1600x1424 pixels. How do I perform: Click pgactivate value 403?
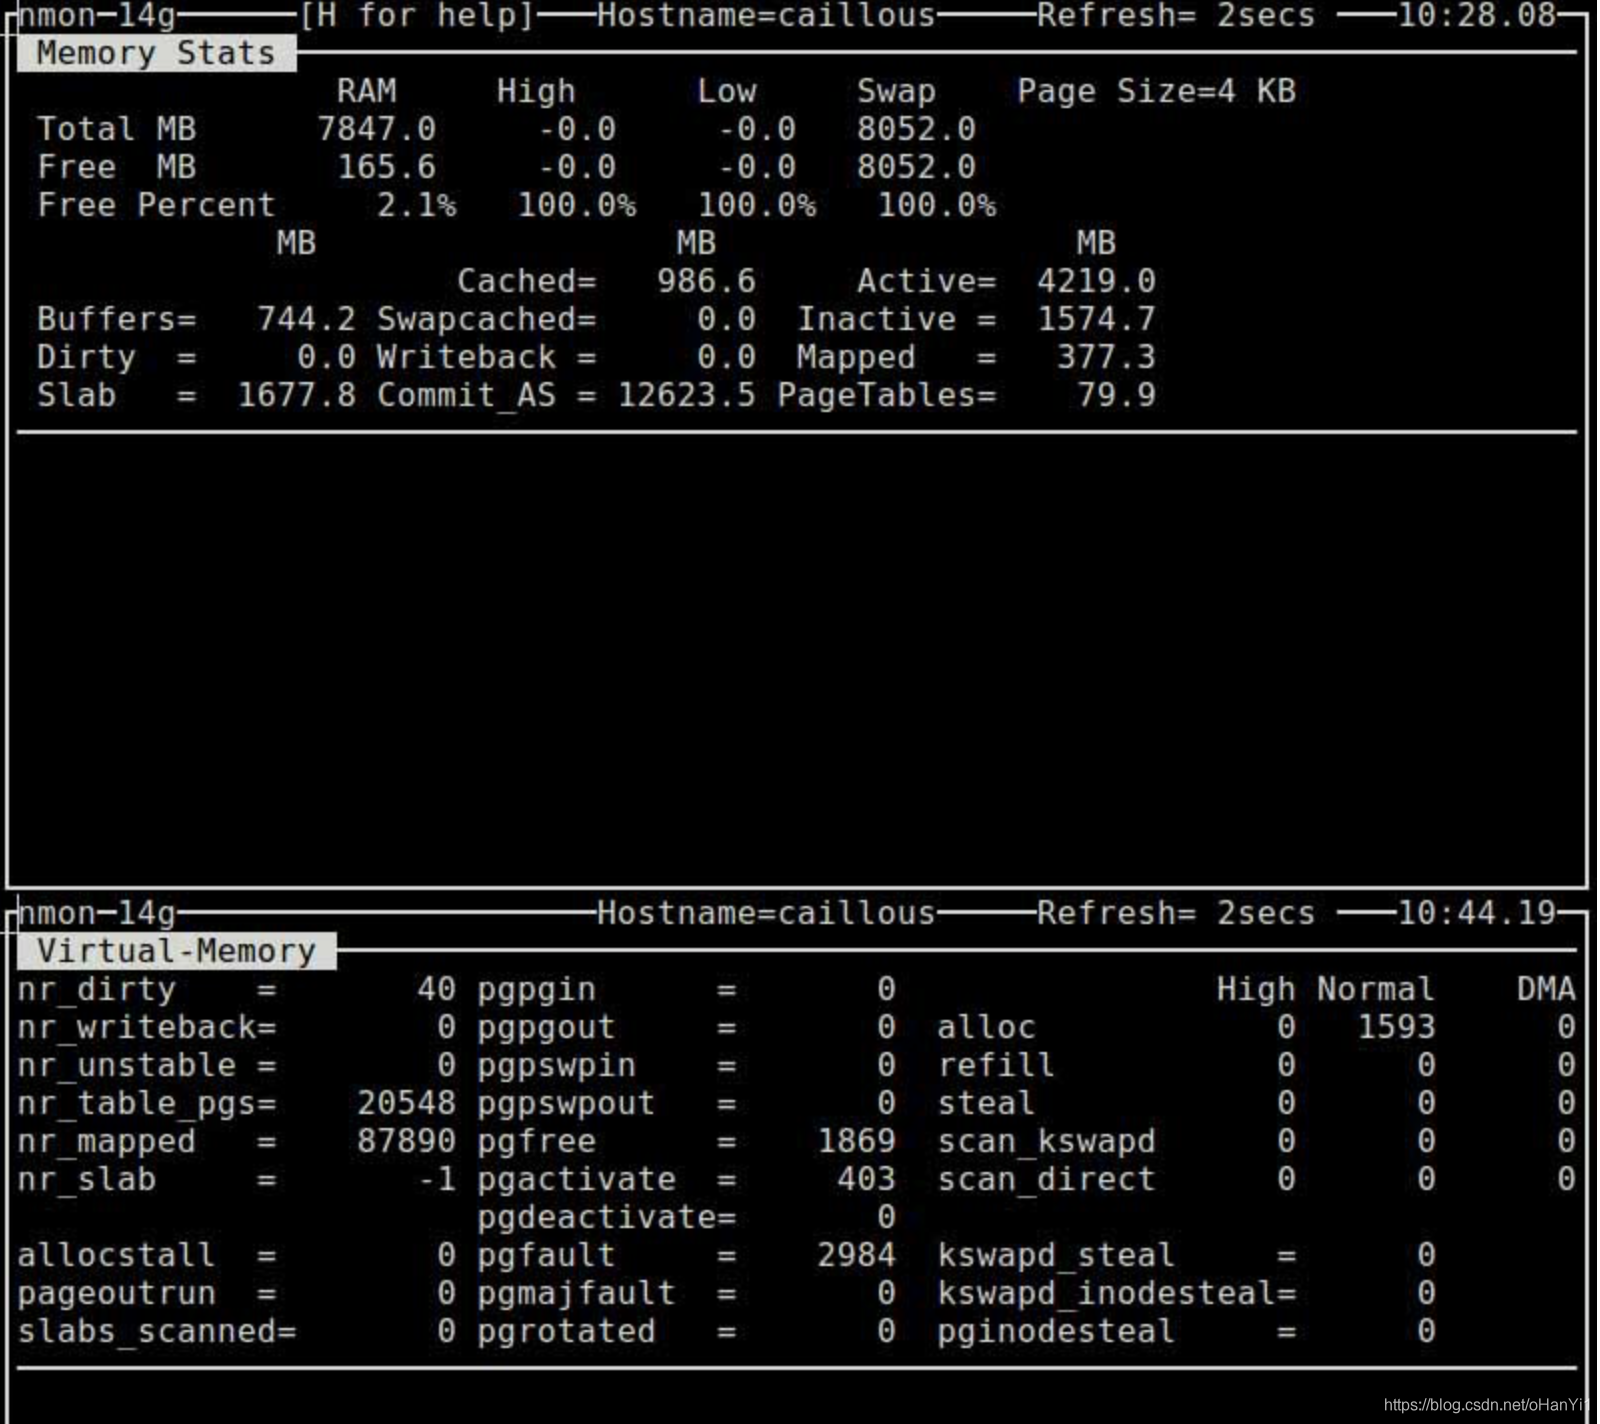866,1179
